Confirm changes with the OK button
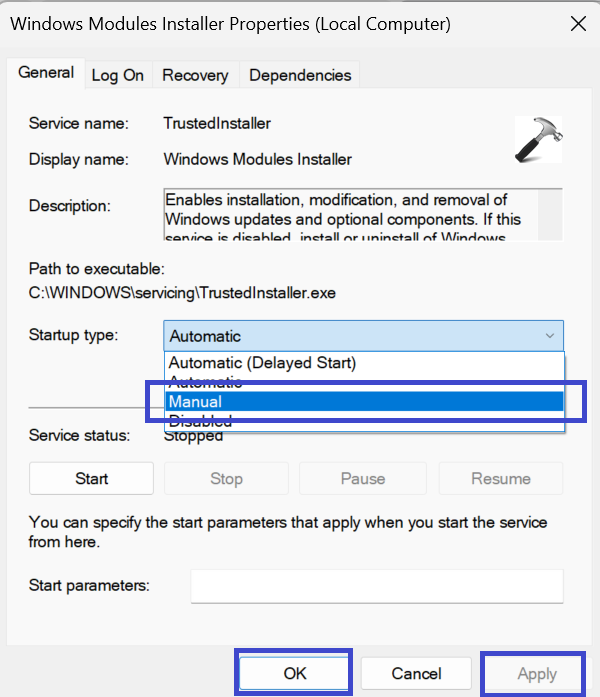 [295, 674]
